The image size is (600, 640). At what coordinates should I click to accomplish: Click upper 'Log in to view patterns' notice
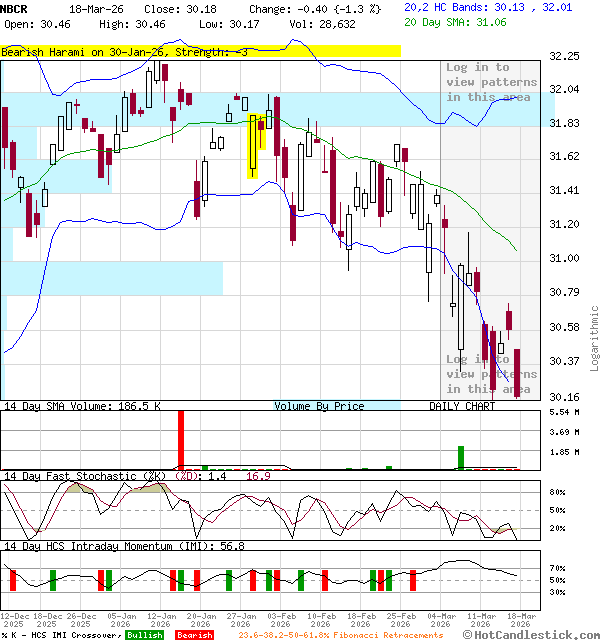tap(491, 83)
